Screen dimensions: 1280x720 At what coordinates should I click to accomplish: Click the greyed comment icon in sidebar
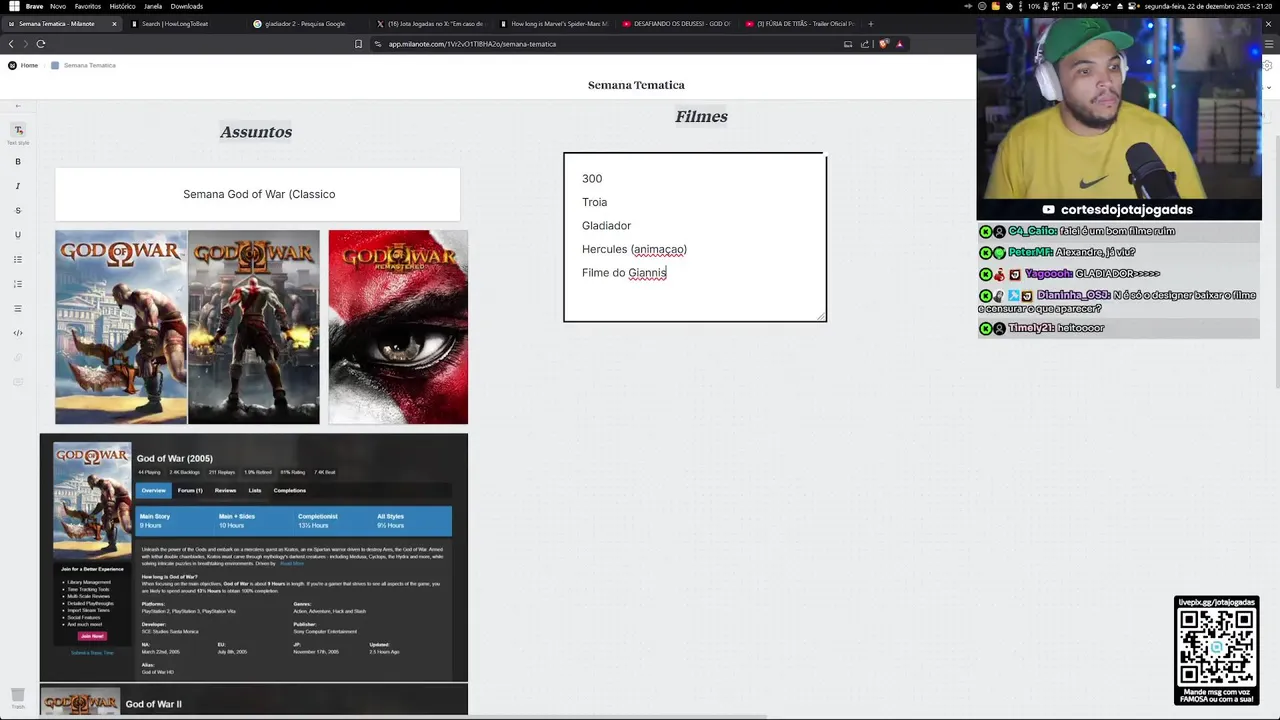[18, 382]
